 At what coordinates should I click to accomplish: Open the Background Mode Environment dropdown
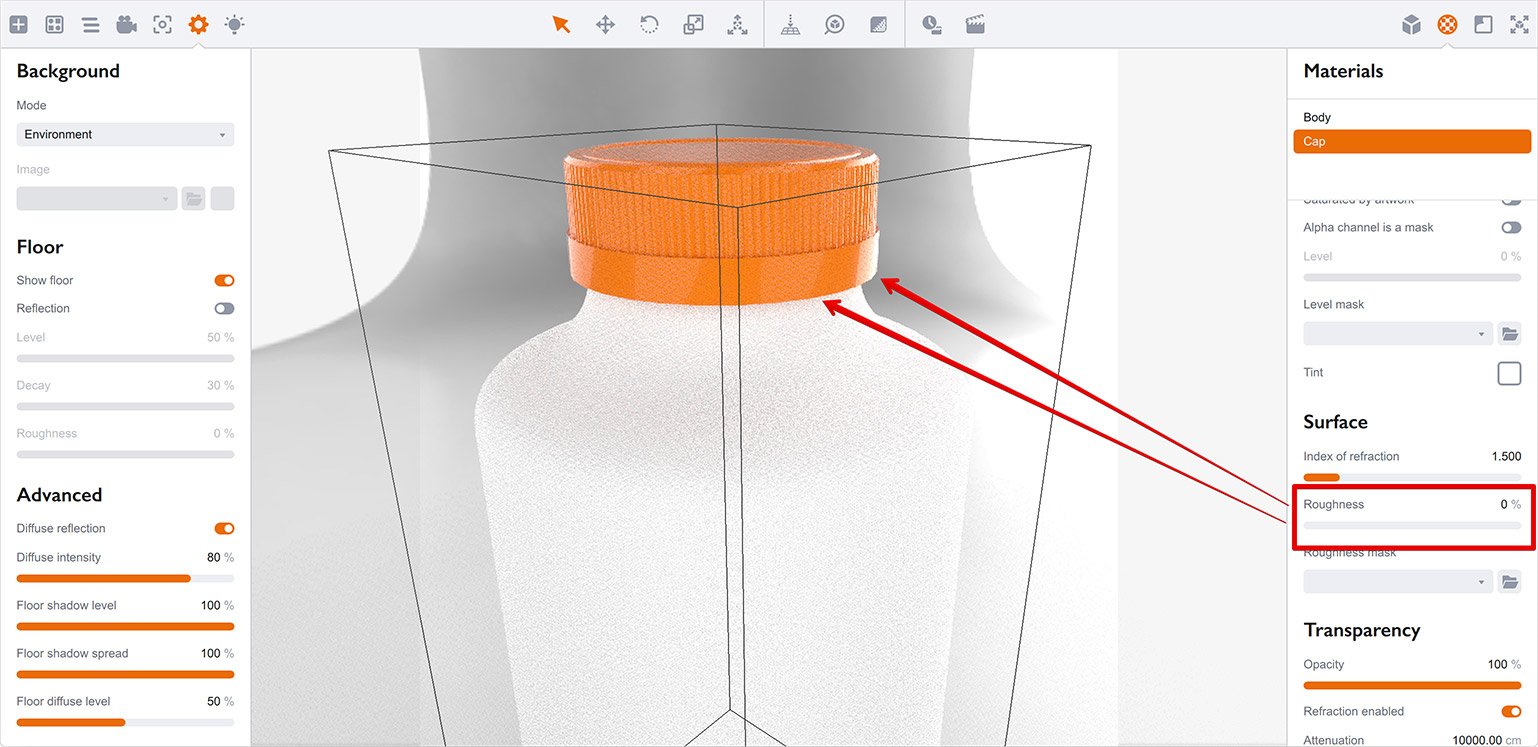[x=125, y=134]
